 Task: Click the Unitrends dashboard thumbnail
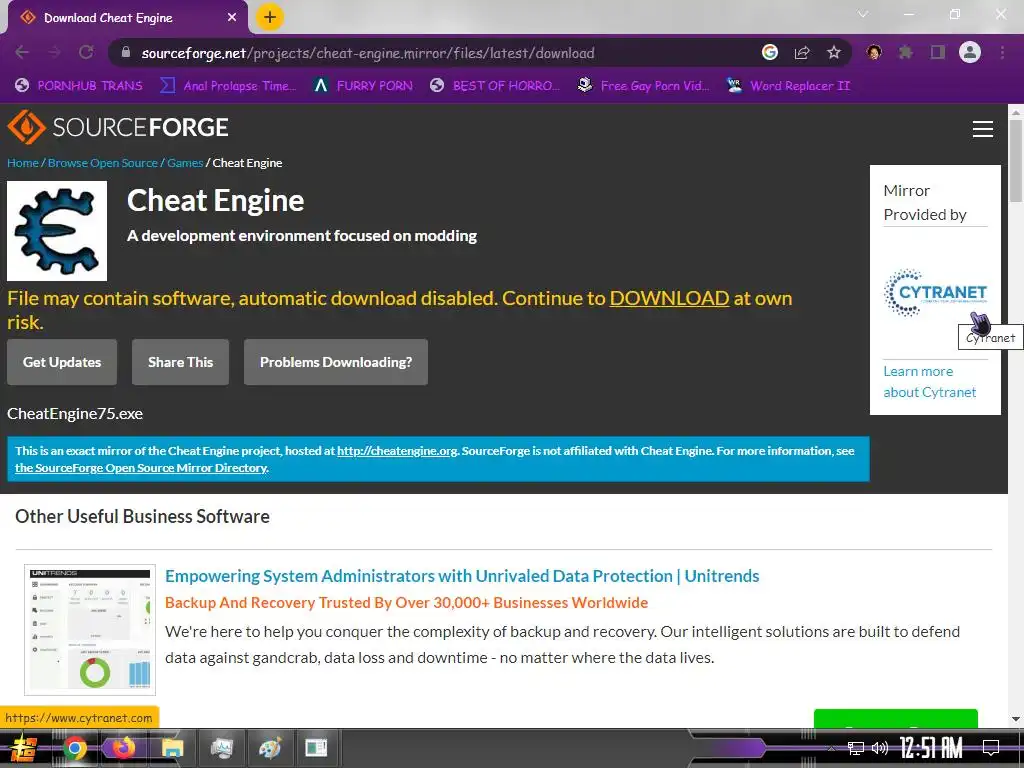[90, 630]
